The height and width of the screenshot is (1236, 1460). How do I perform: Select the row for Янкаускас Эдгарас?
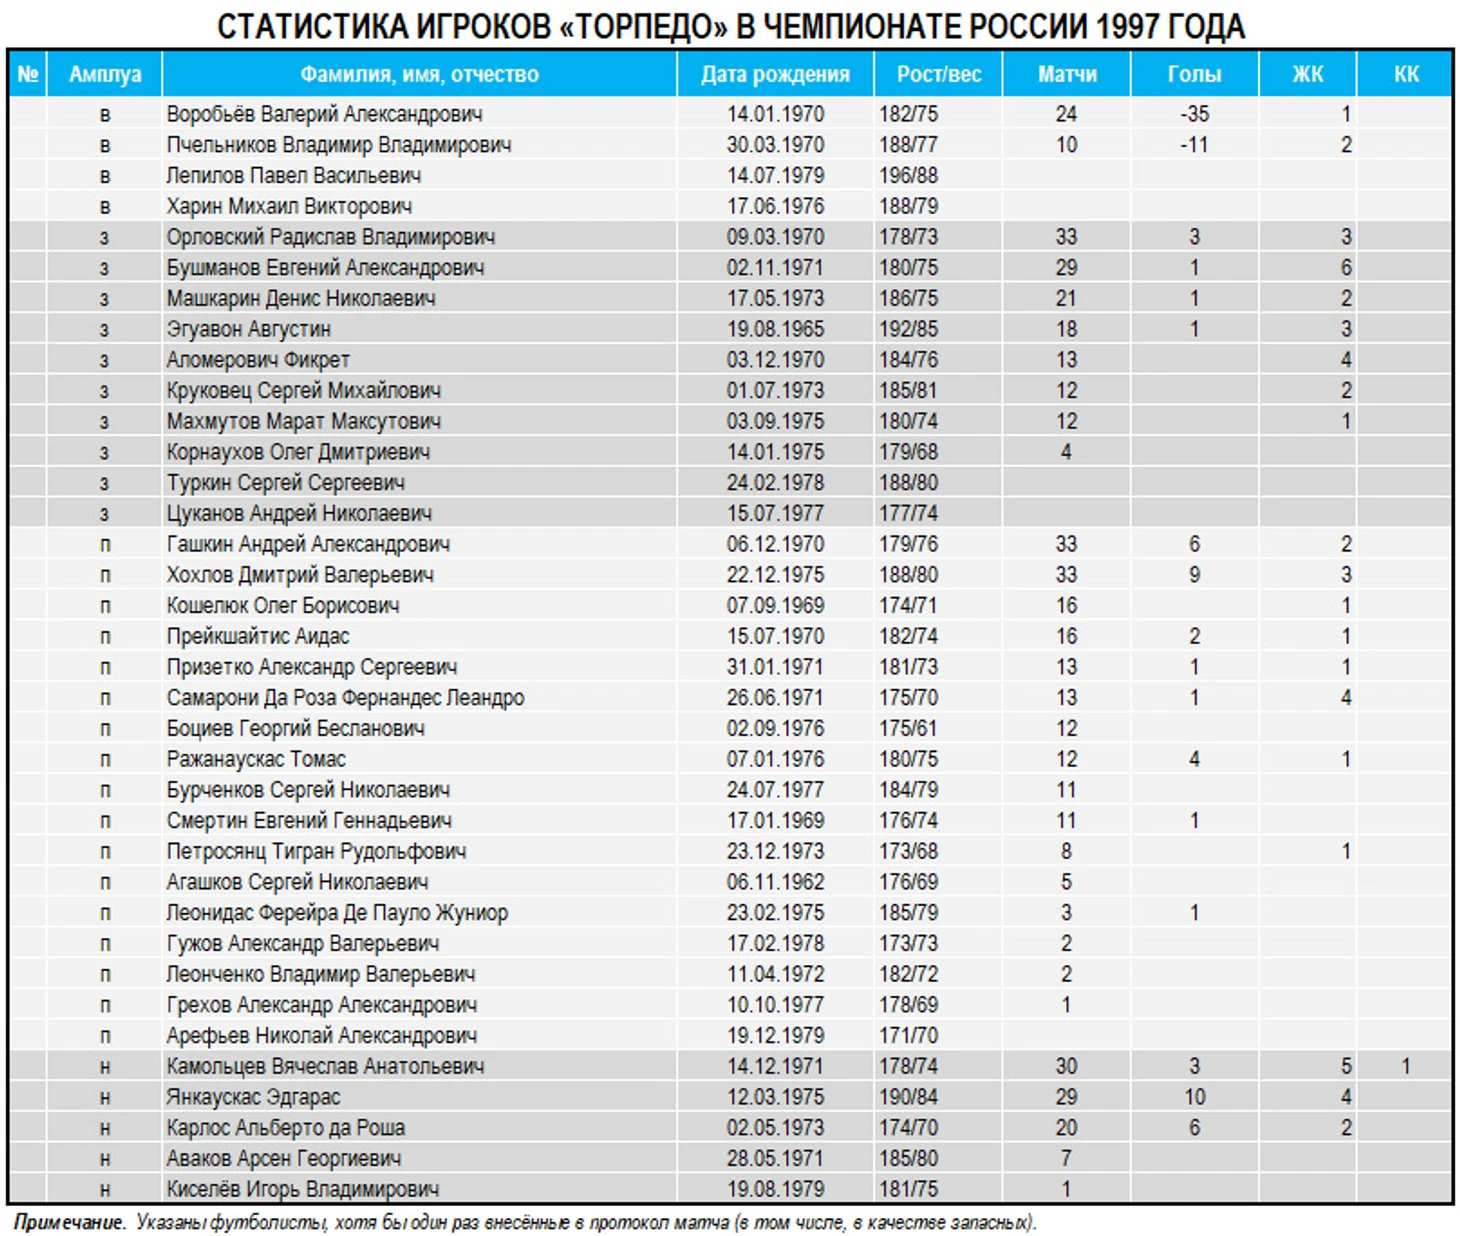click(730, 1097)
